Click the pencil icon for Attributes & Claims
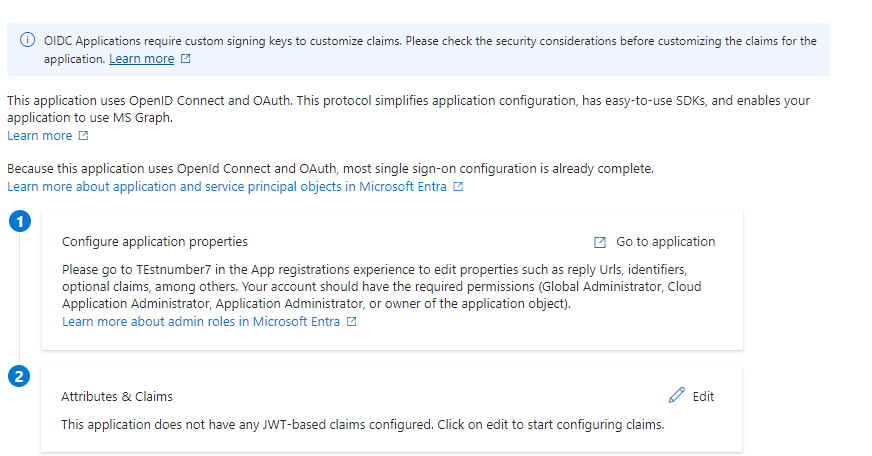This screenshot has width=872, height=456. 676,395
